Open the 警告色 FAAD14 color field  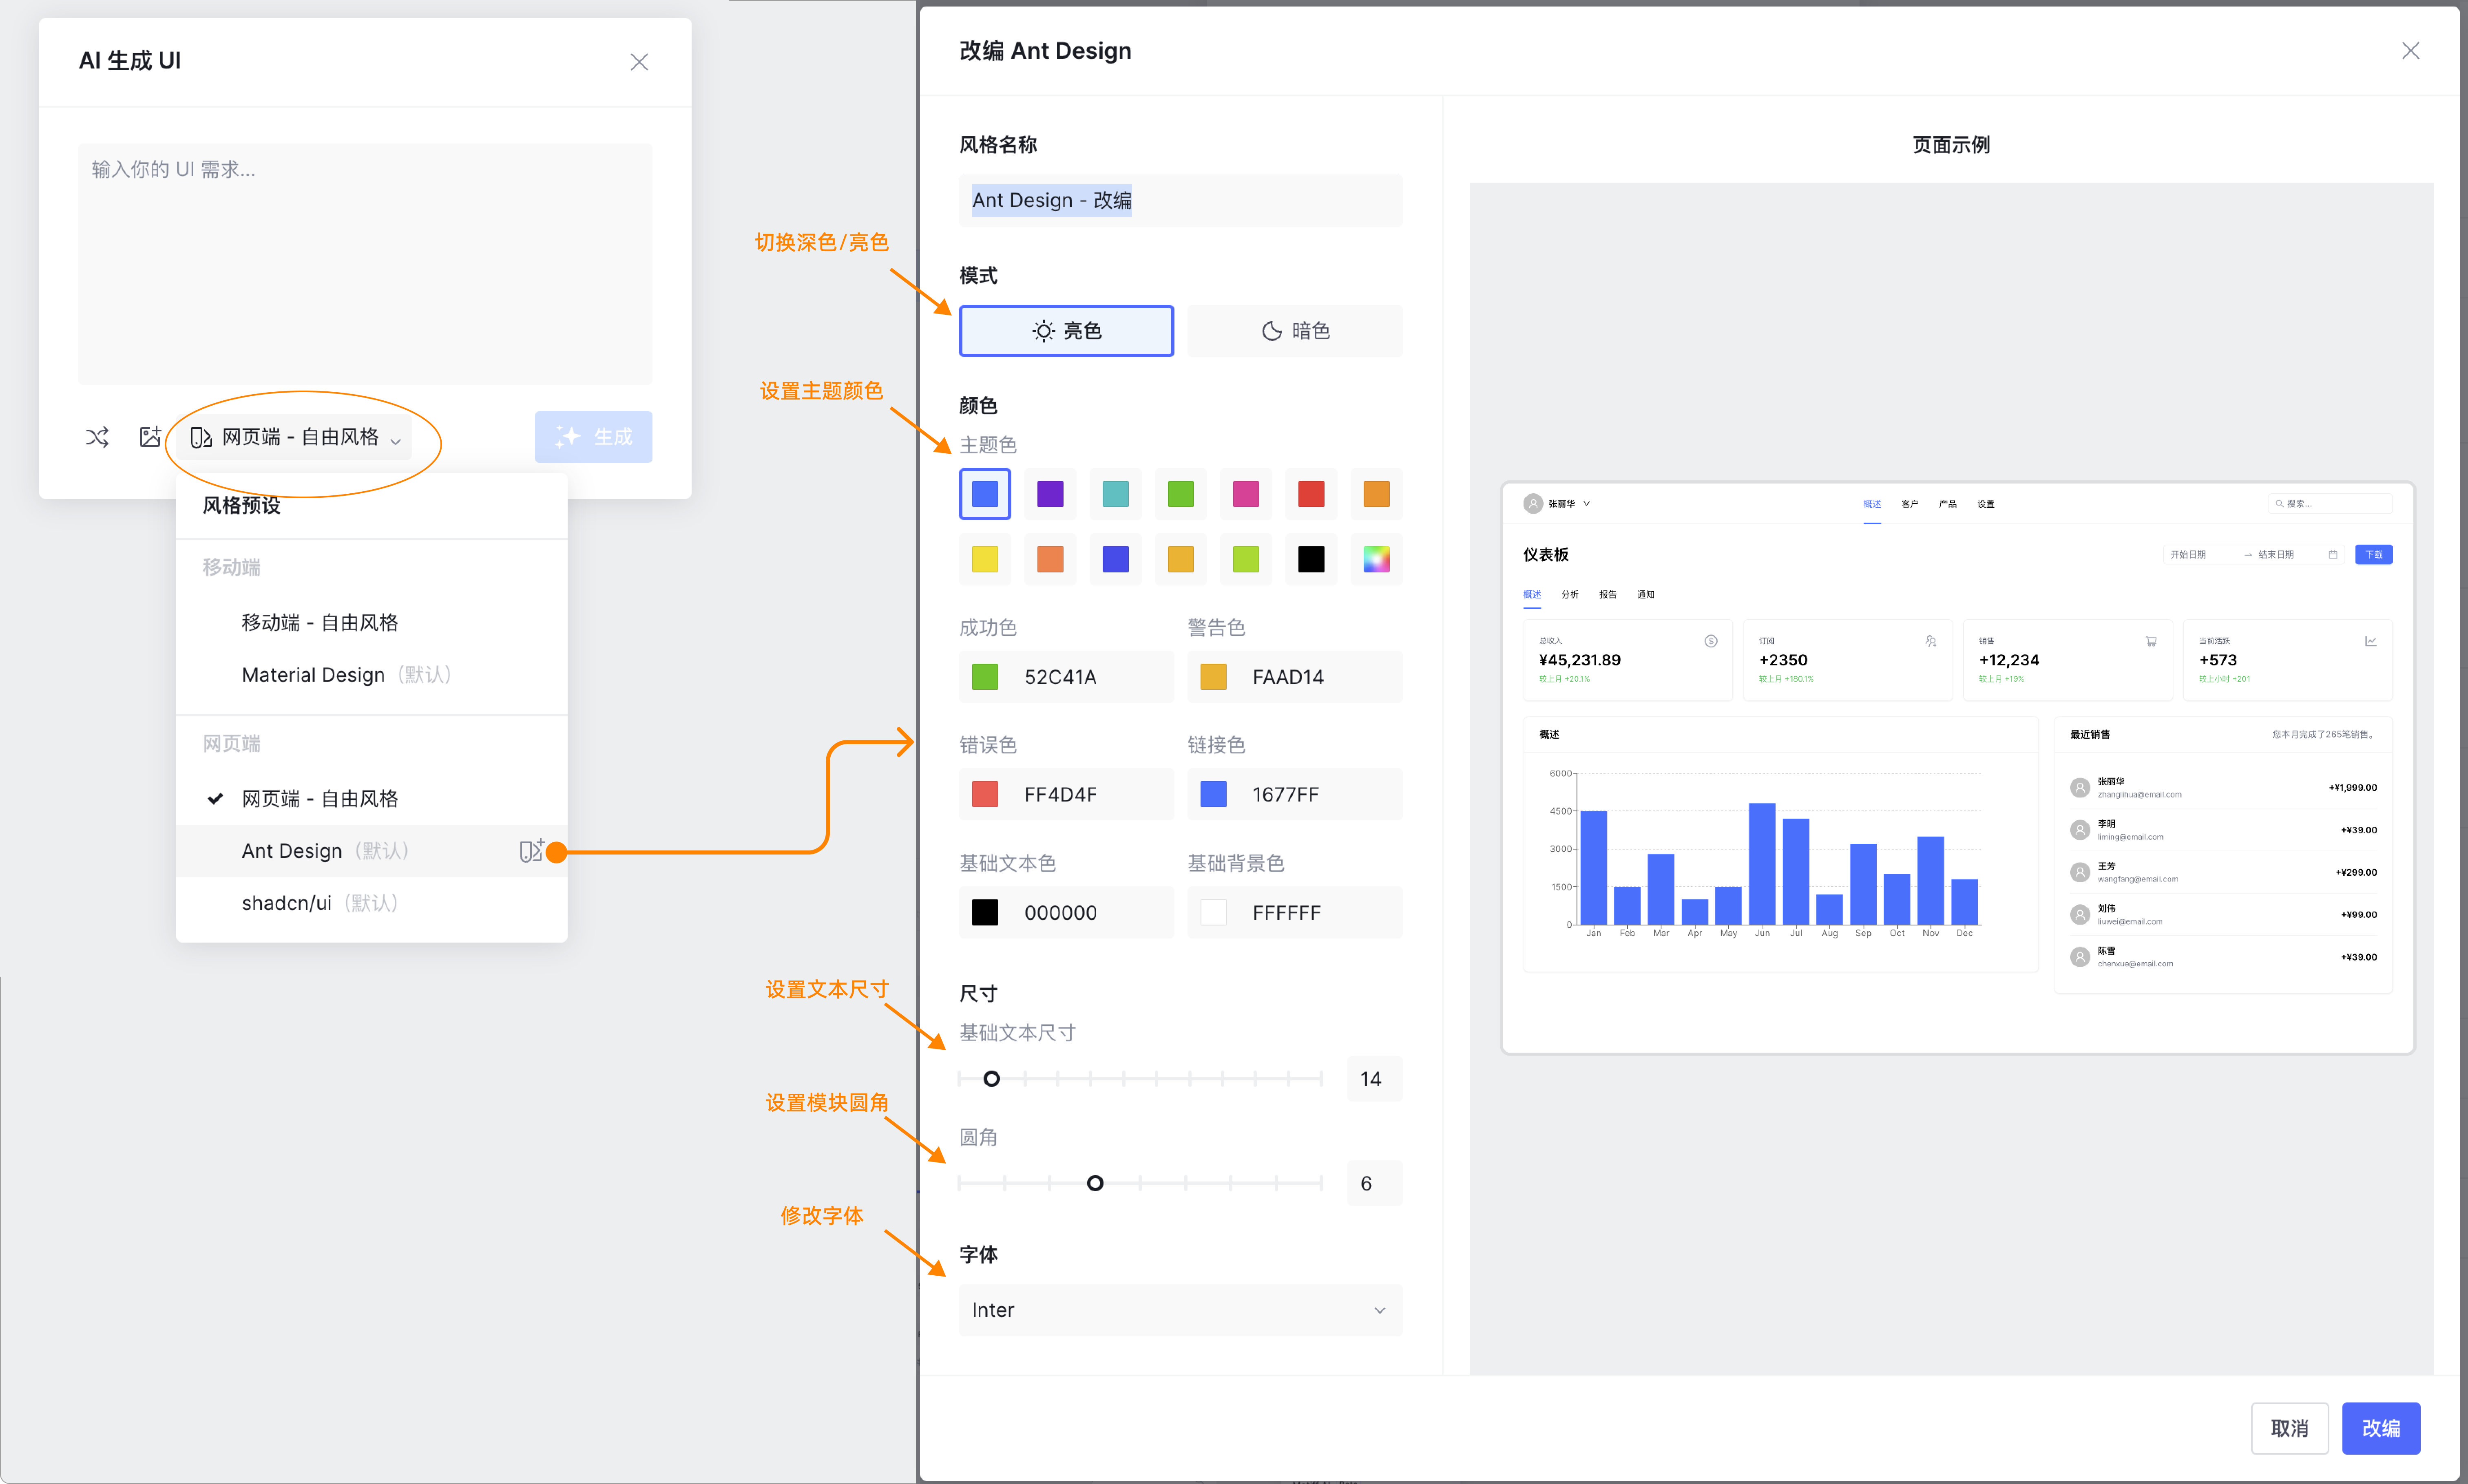[x=1295, y=677]
